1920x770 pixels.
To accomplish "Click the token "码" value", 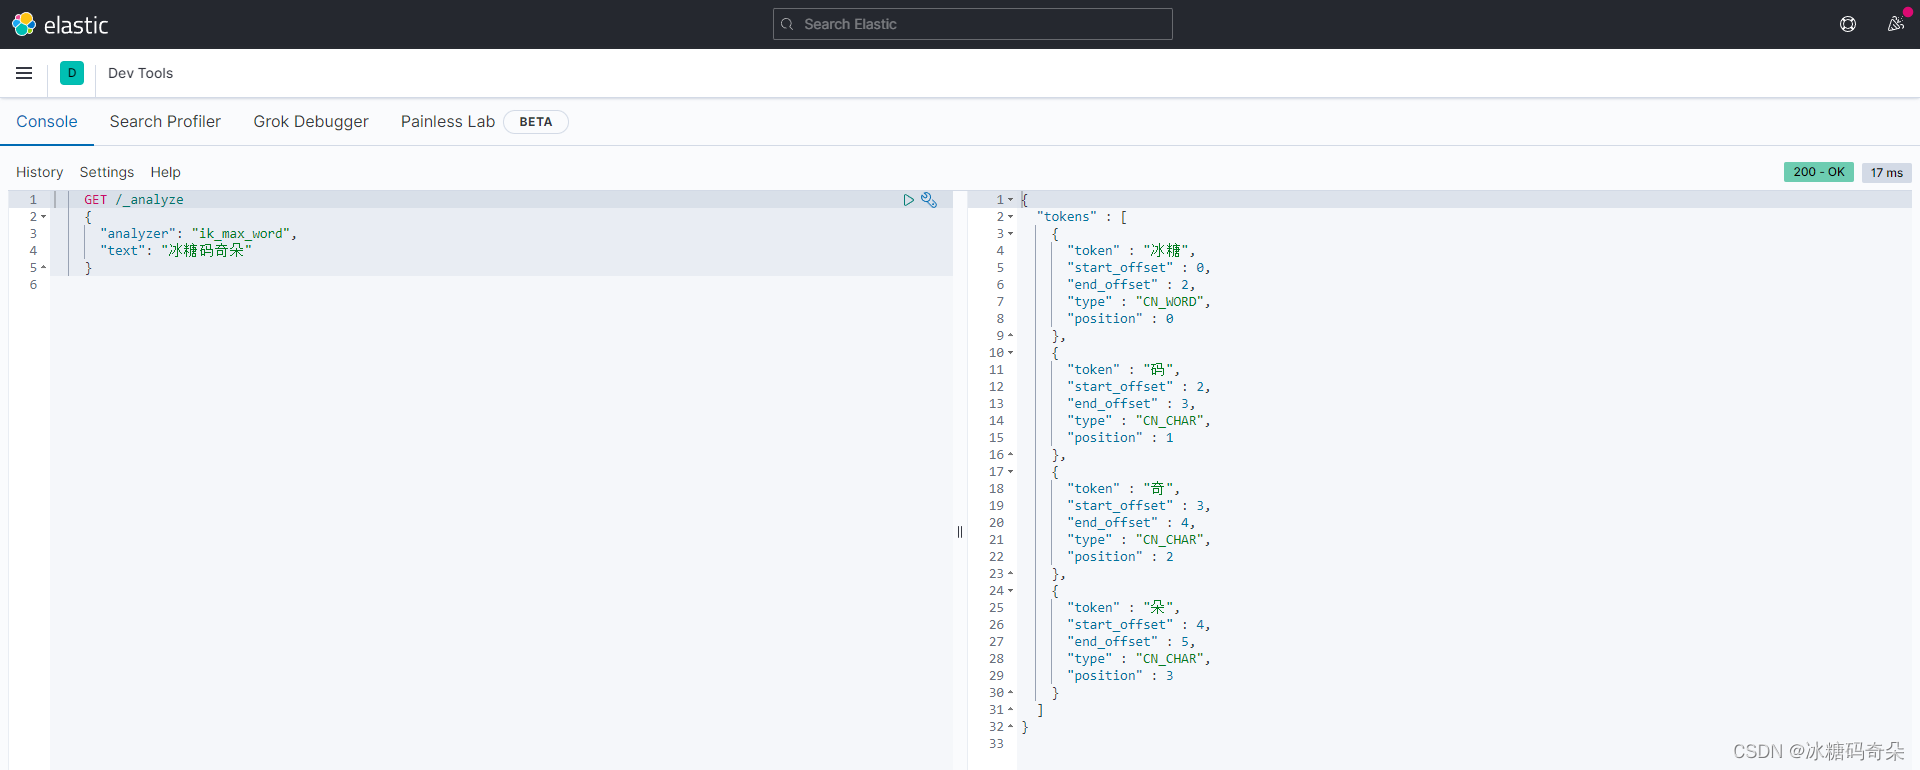I will [x=1158, y=370].
